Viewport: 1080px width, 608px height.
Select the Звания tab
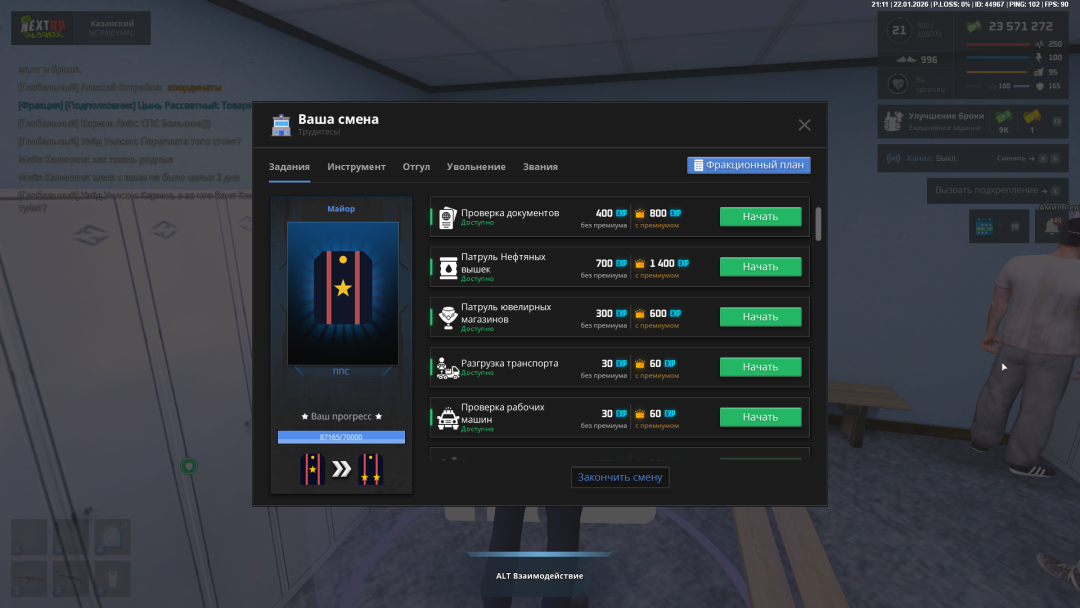[x=540, y=167]
